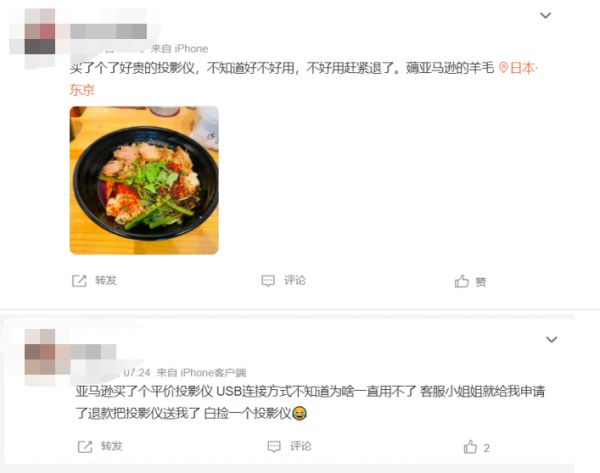The image size is (600, 473).
Task: Like the second post showing 2 likes
Action: [x=471, y=447]
